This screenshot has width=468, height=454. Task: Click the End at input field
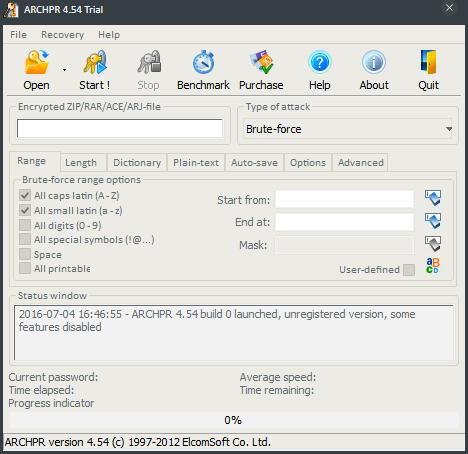(344, 222)
